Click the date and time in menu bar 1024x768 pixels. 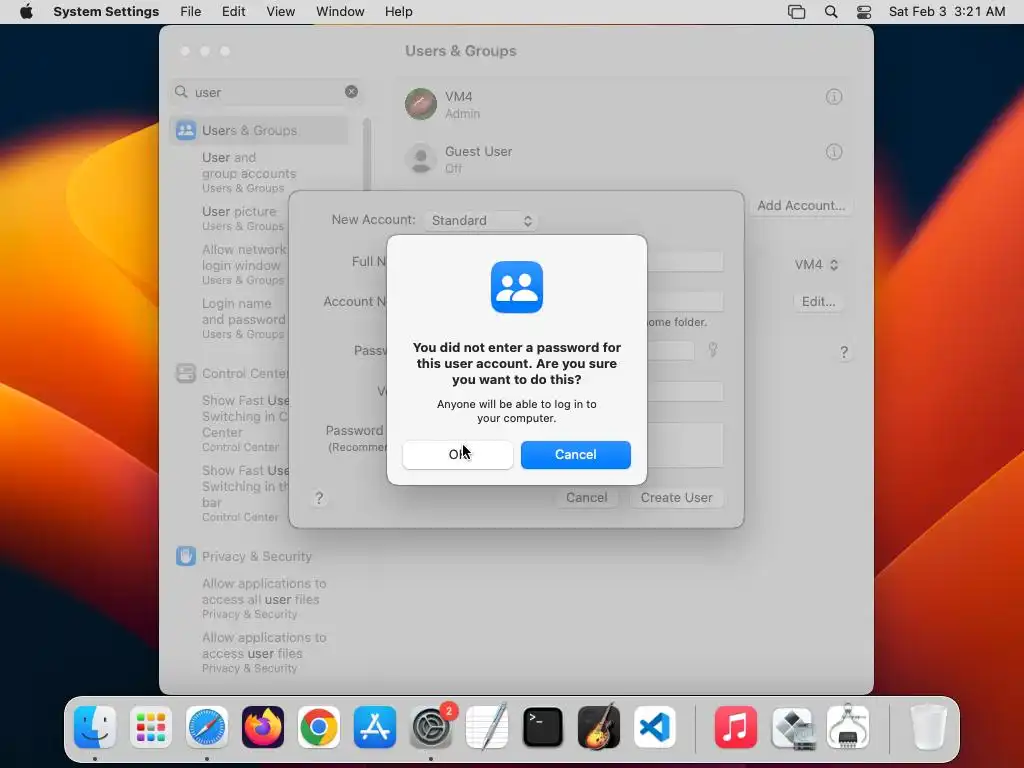tap(947, 12)
